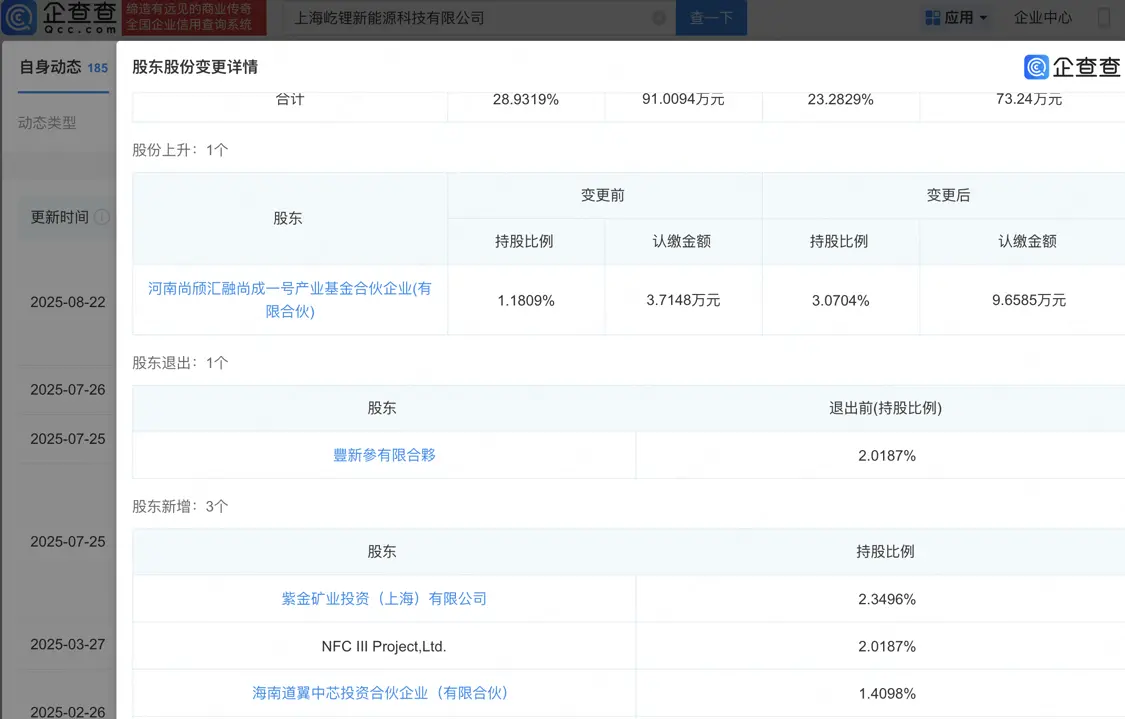Click the red banner promoting 商业传奇
The width and height of the screenshot is (1125, 719).
click(x=197, y=17)
